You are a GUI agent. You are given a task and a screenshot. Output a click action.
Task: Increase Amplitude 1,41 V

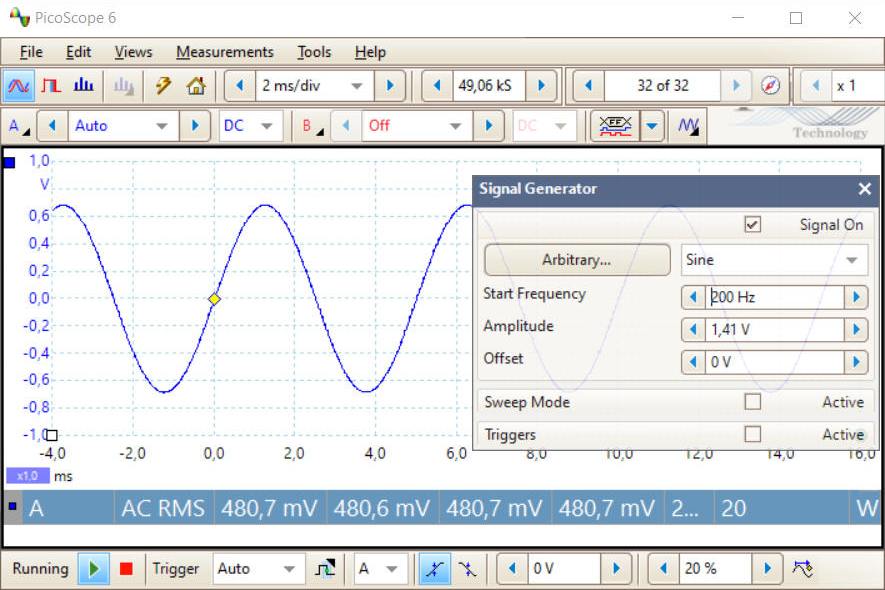(856, 330)
